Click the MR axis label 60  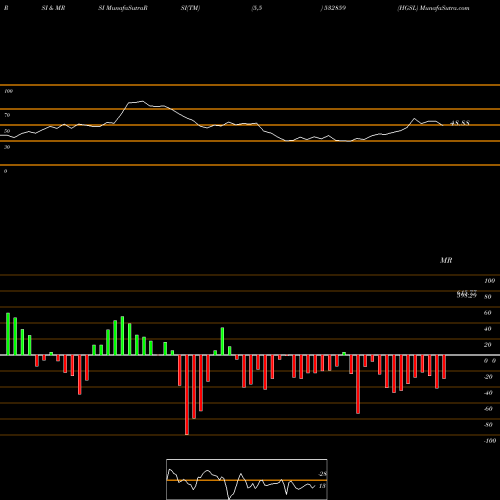(487, 313)
